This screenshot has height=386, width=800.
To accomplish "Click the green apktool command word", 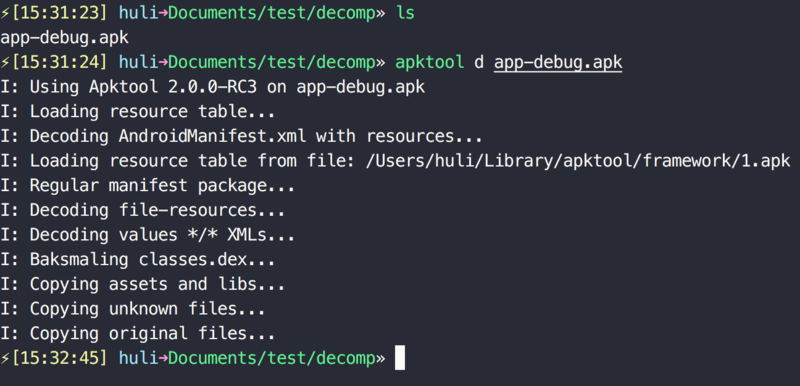I will coord(430,63).
